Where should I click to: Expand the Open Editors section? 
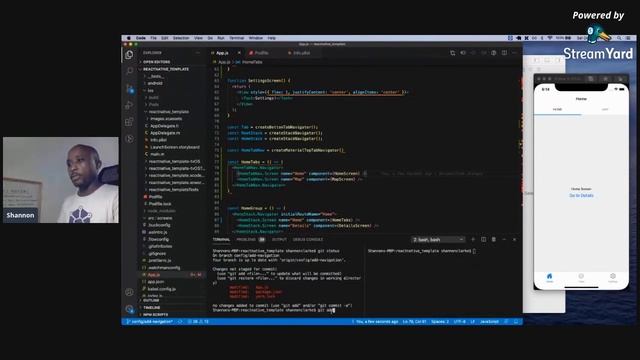point(156,62)
